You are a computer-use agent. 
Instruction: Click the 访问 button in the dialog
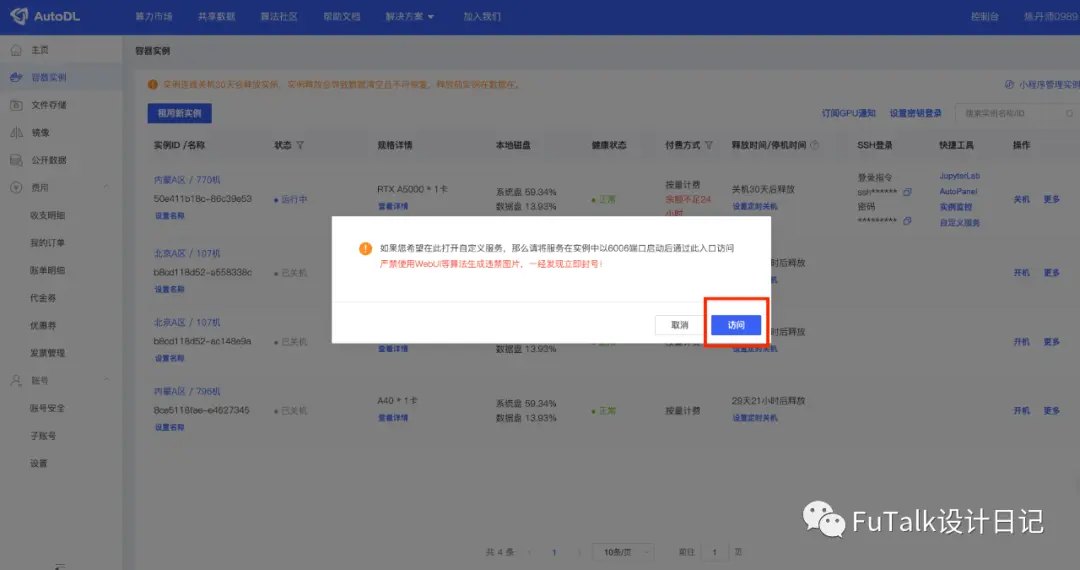(x=736, y=325)
